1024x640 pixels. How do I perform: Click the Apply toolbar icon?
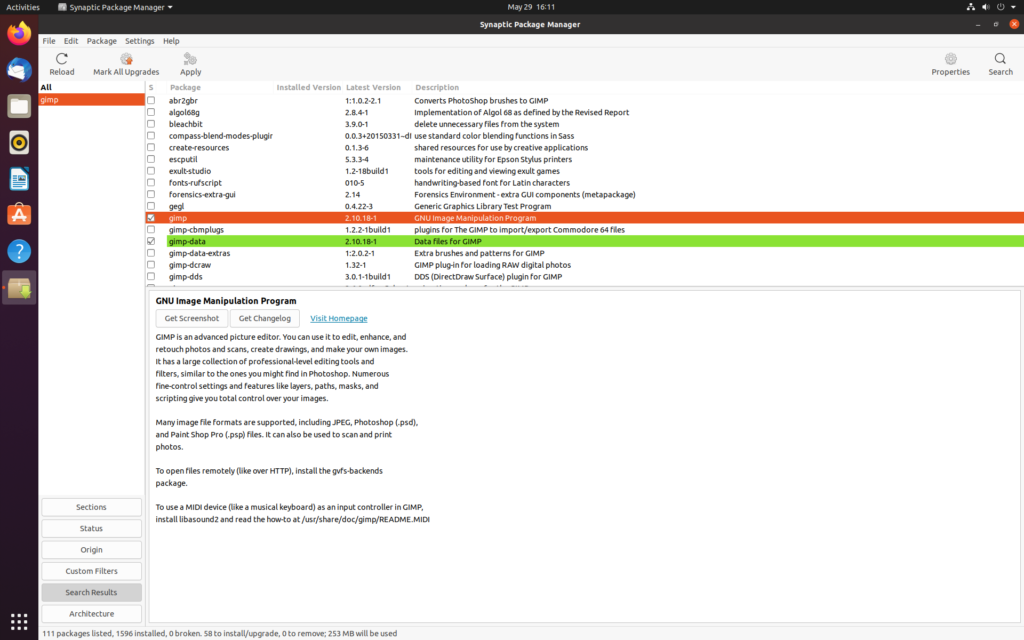click(190, 59)
